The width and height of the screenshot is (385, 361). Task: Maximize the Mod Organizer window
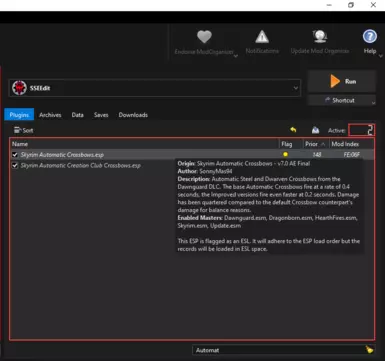click(351, 5)
